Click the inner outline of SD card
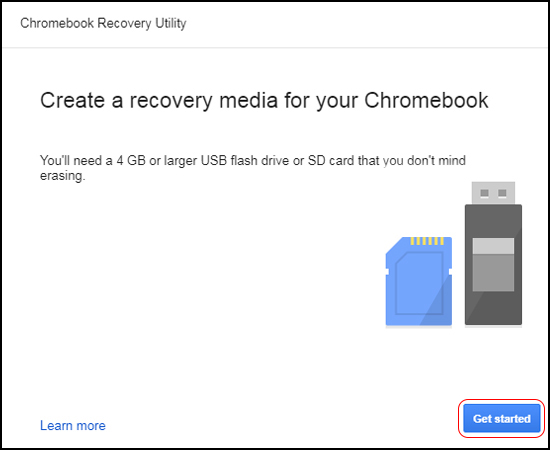Screen dimensions: 550x450 pyautogui.click(x=419, y=283)
